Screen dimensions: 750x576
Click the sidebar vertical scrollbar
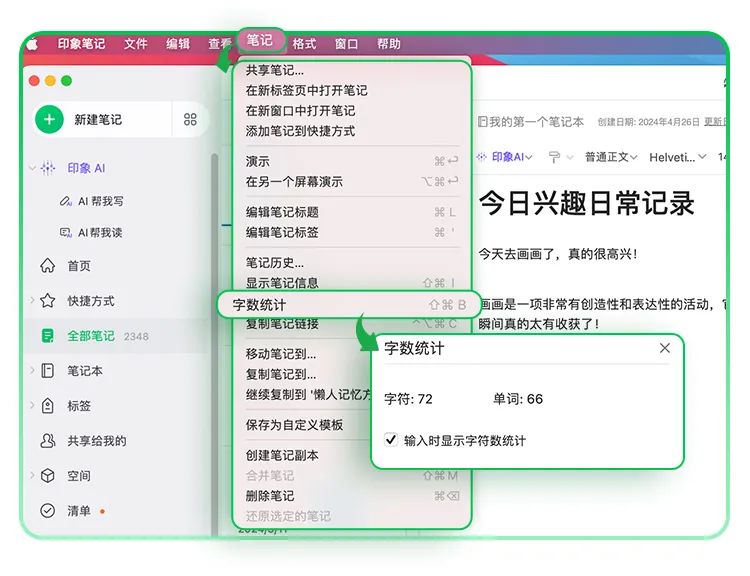[214, 344]
